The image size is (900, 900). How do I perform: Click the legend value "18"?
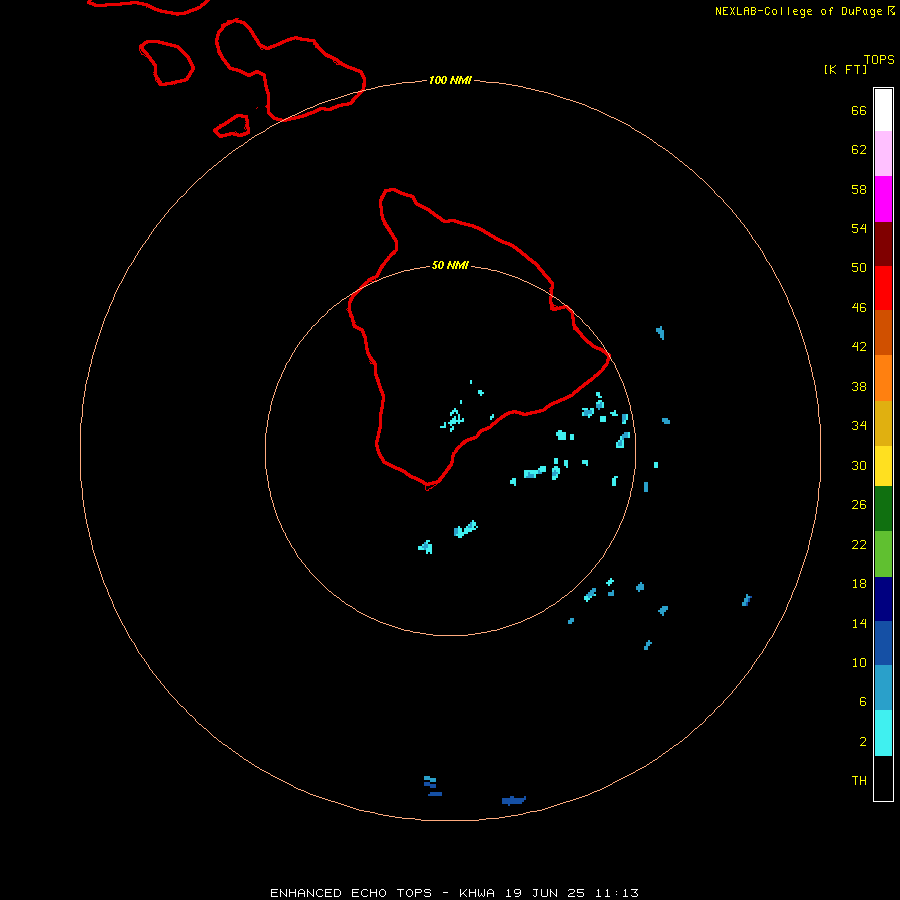click(859, 583)
